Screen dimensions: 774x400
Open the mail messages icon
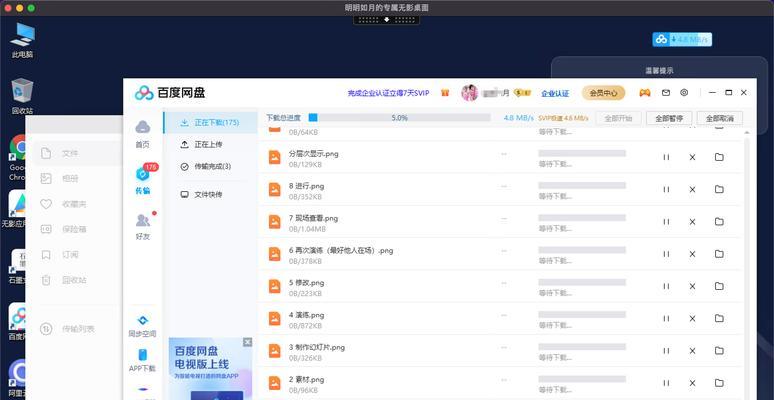click(x=666, y=92)
